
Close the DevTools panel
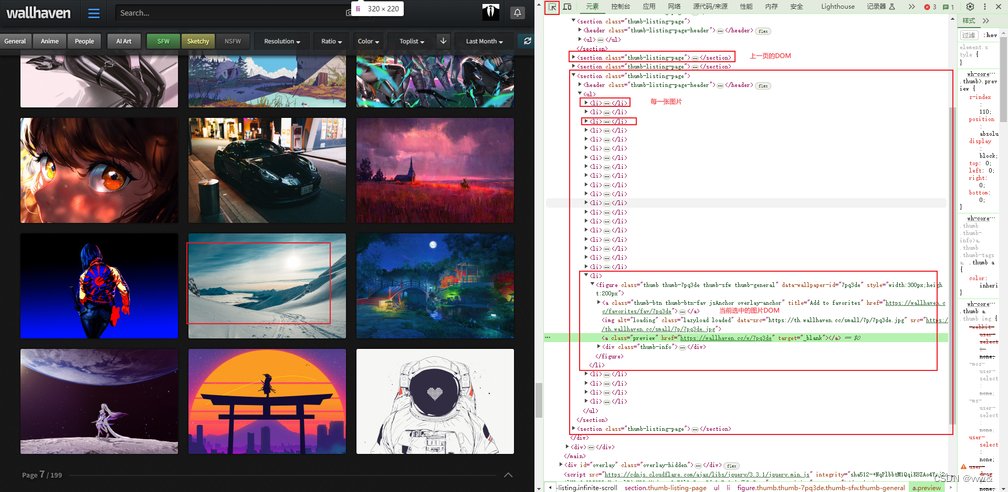[x=998, y=6]
